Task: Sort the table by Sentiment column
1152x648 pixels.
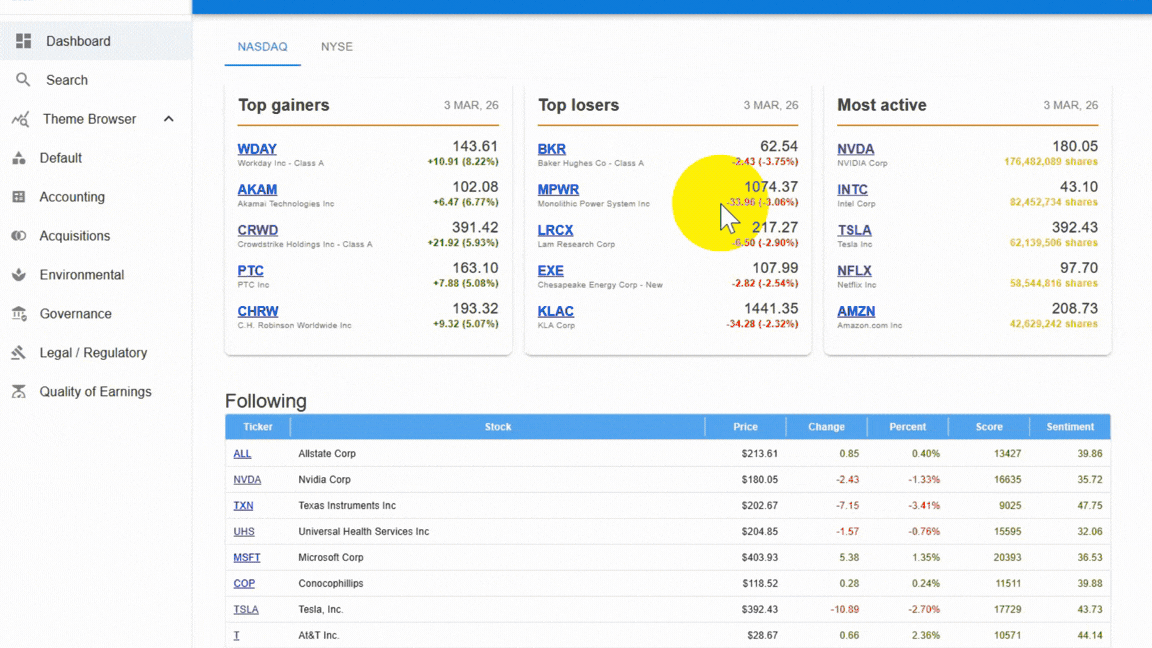Action: pos(1069,427)
